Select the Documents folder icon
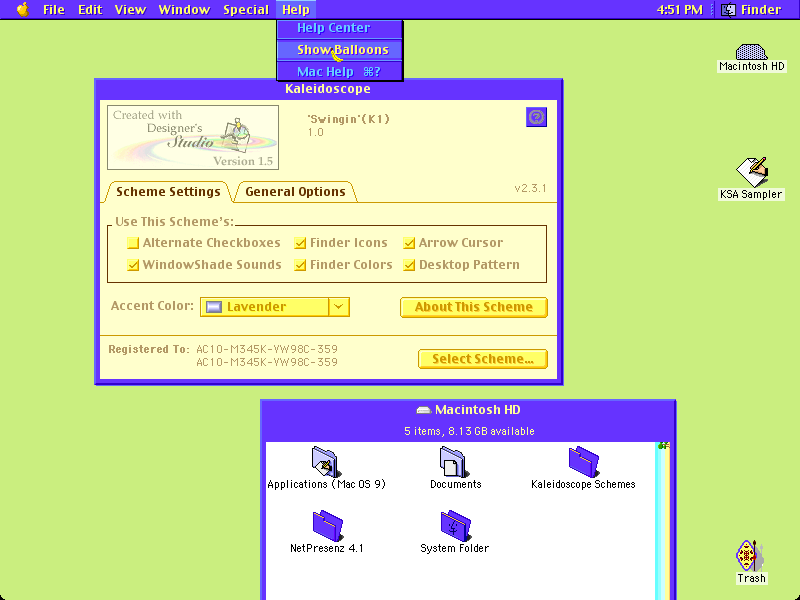Viewport: 800px width, 600px height. pos(454,461)
